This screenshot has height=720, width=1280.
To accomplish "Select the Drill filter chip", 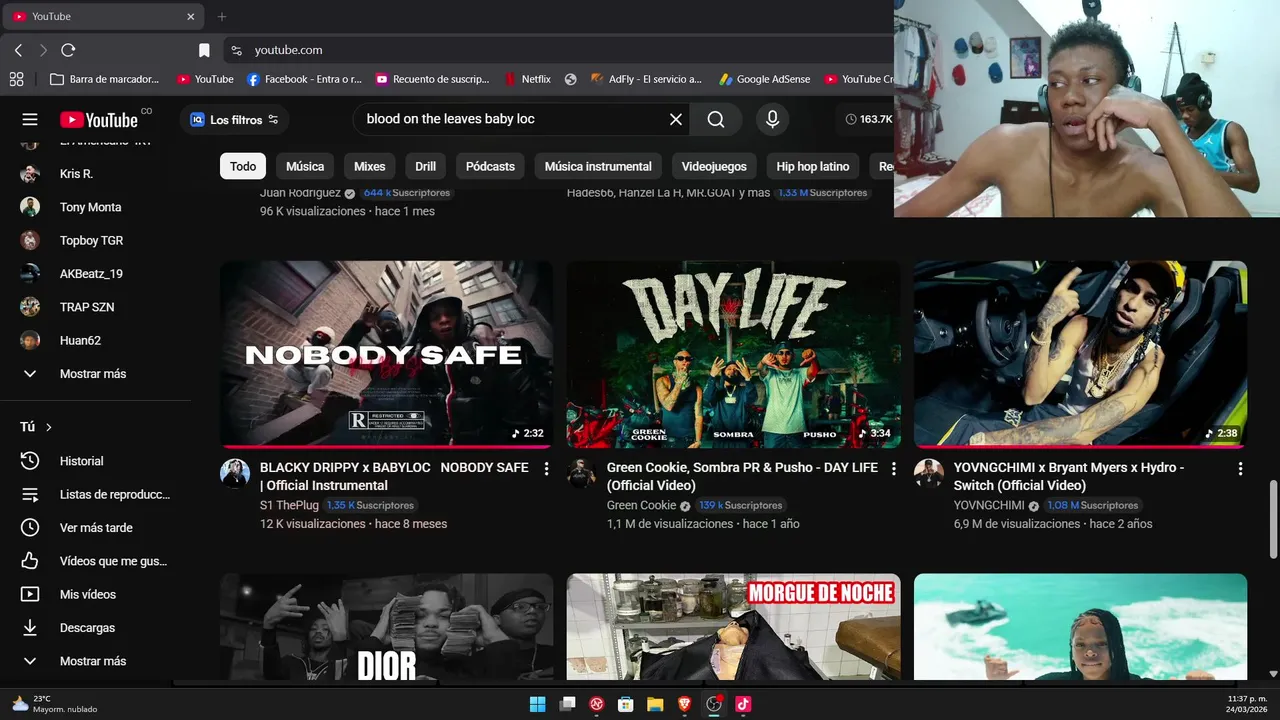I will (425, 166).
